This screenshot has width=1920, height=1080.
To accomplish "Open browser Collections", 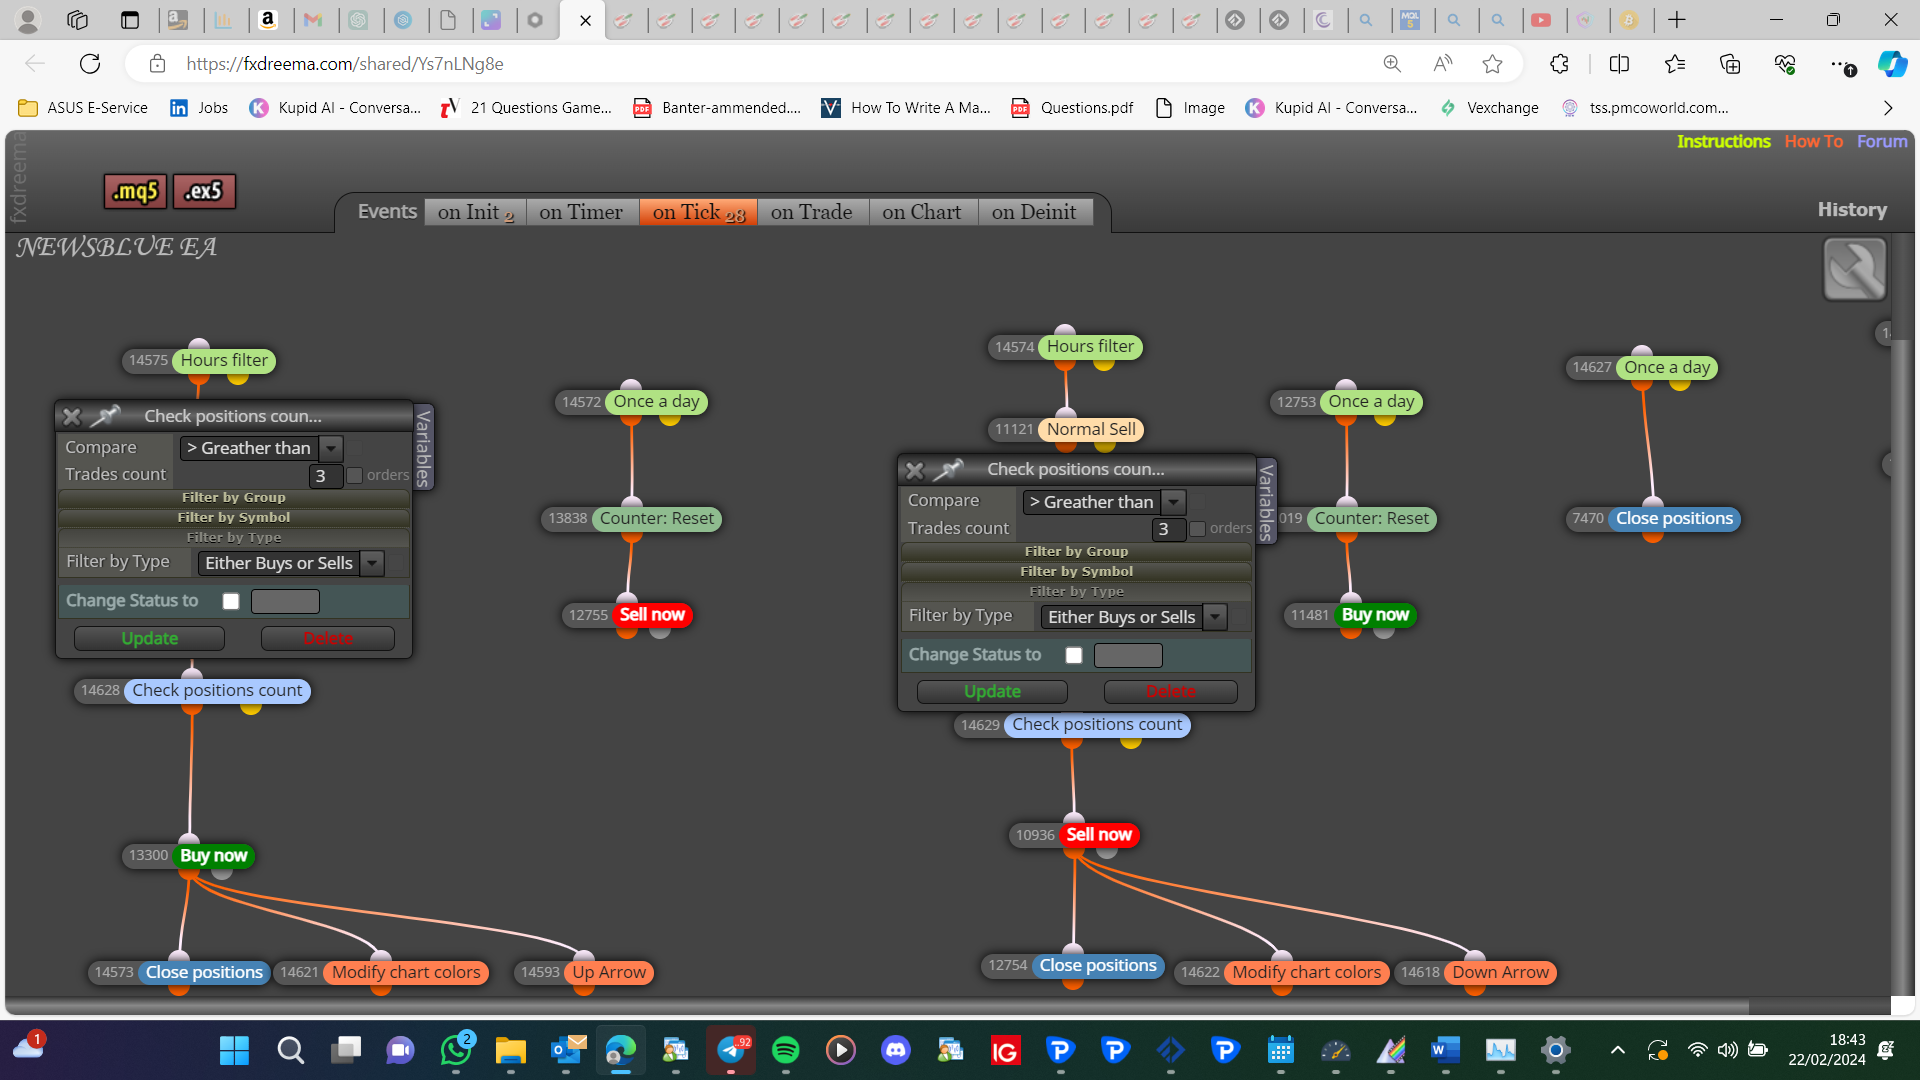I will [x=1730, y=64].
